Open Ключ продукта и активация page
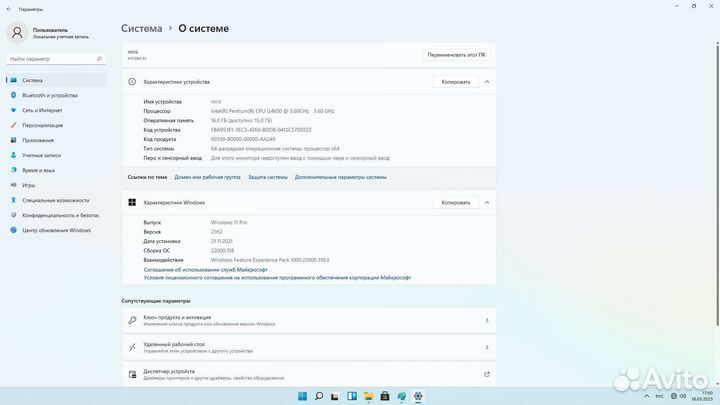Viewport: 720px width, 405px height. (309, 321)
